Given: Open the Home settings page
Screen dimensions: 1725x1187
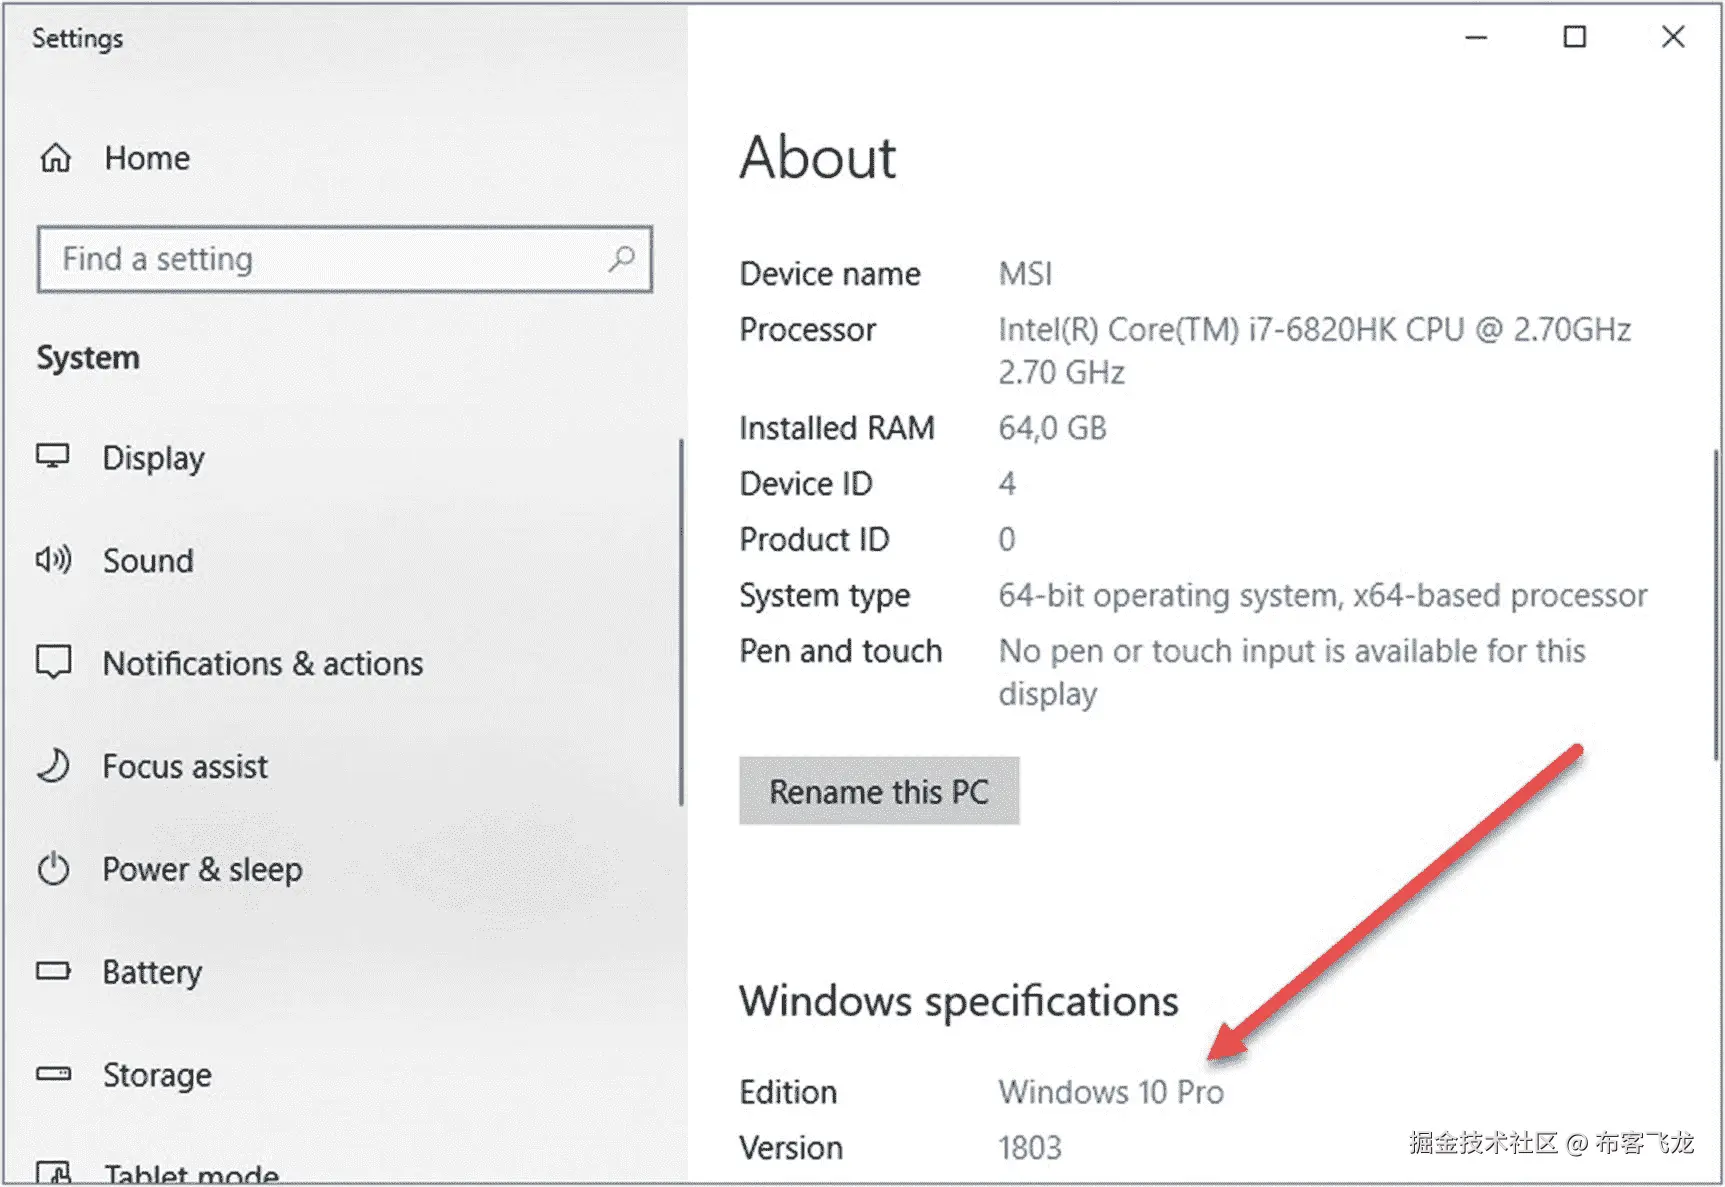Looking at the screenshot, I should [147, 158].
